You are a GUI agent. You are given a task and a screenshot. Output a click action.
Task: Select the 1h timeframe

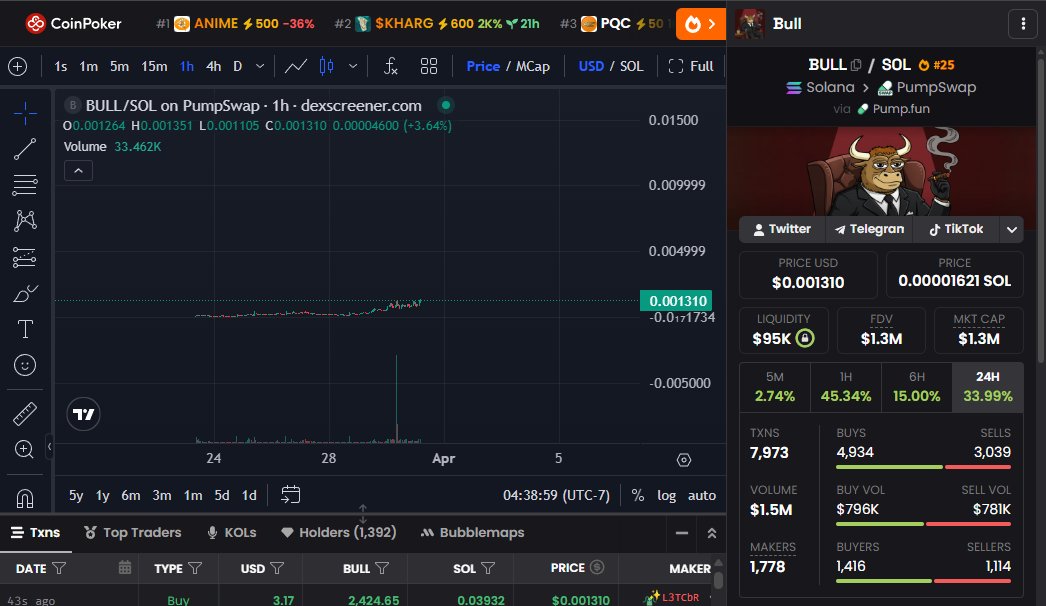click(x=187, y=66)
